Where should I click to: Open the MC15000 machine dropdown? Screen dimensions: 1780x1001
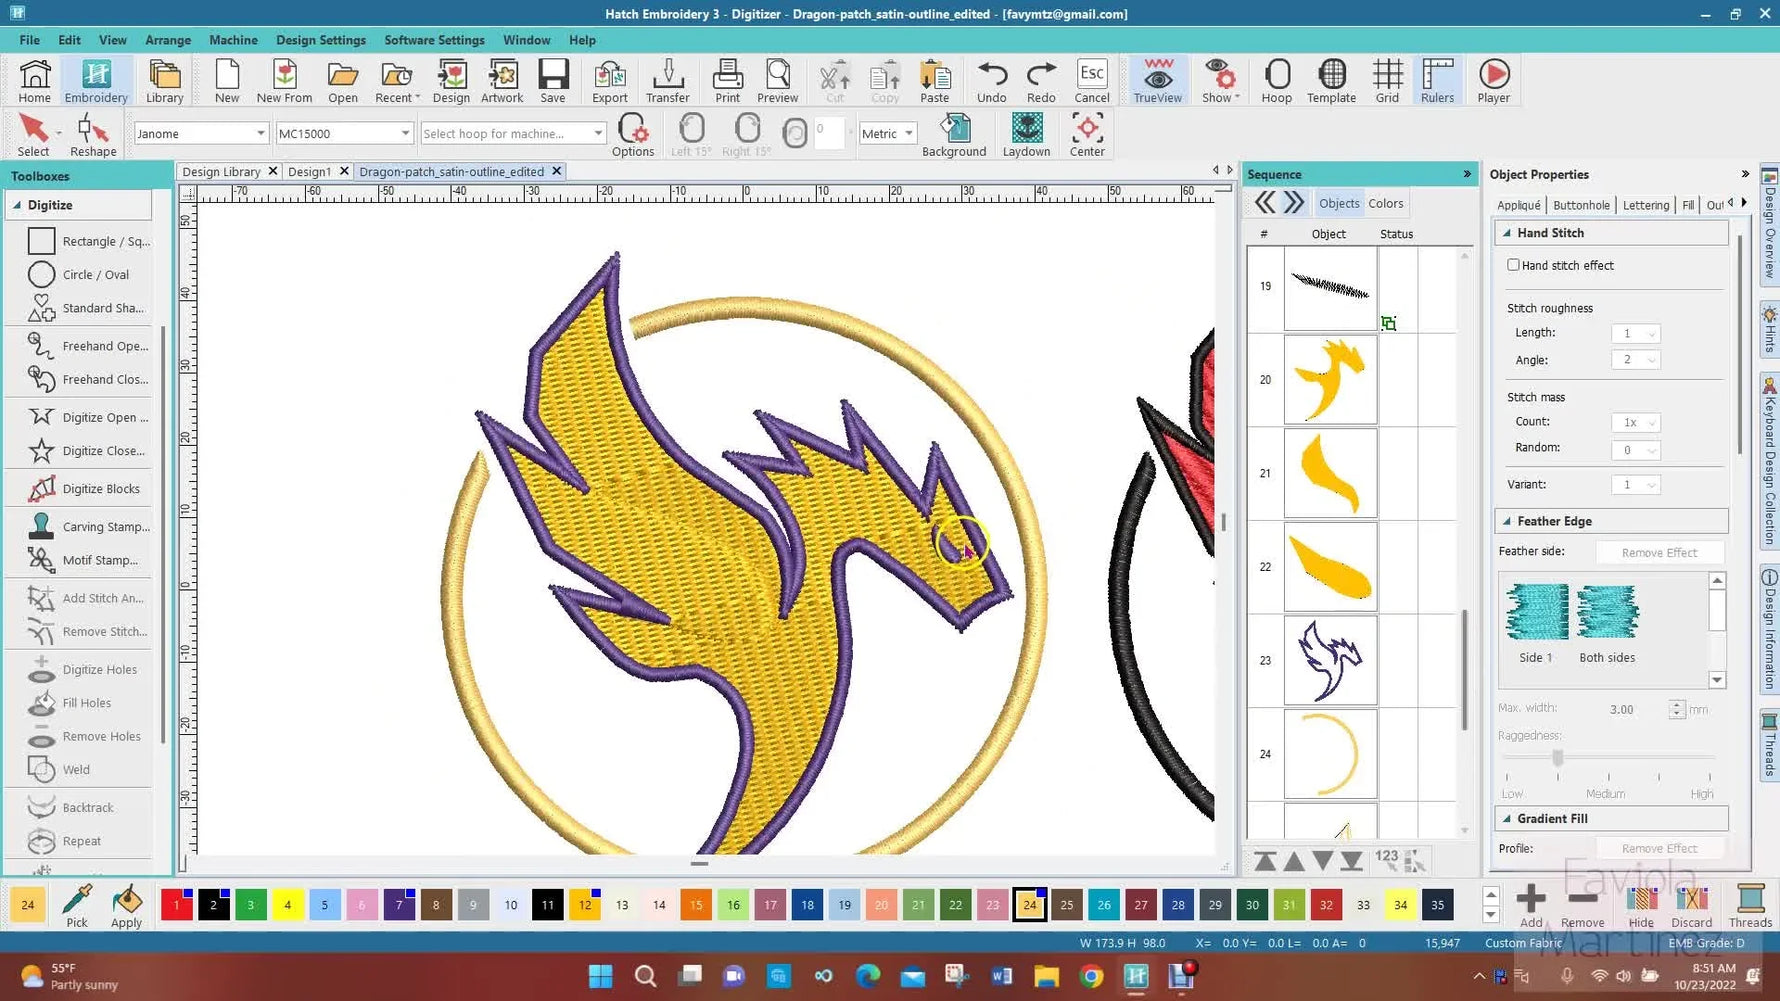pyautogui.click(x=404, y=132)
